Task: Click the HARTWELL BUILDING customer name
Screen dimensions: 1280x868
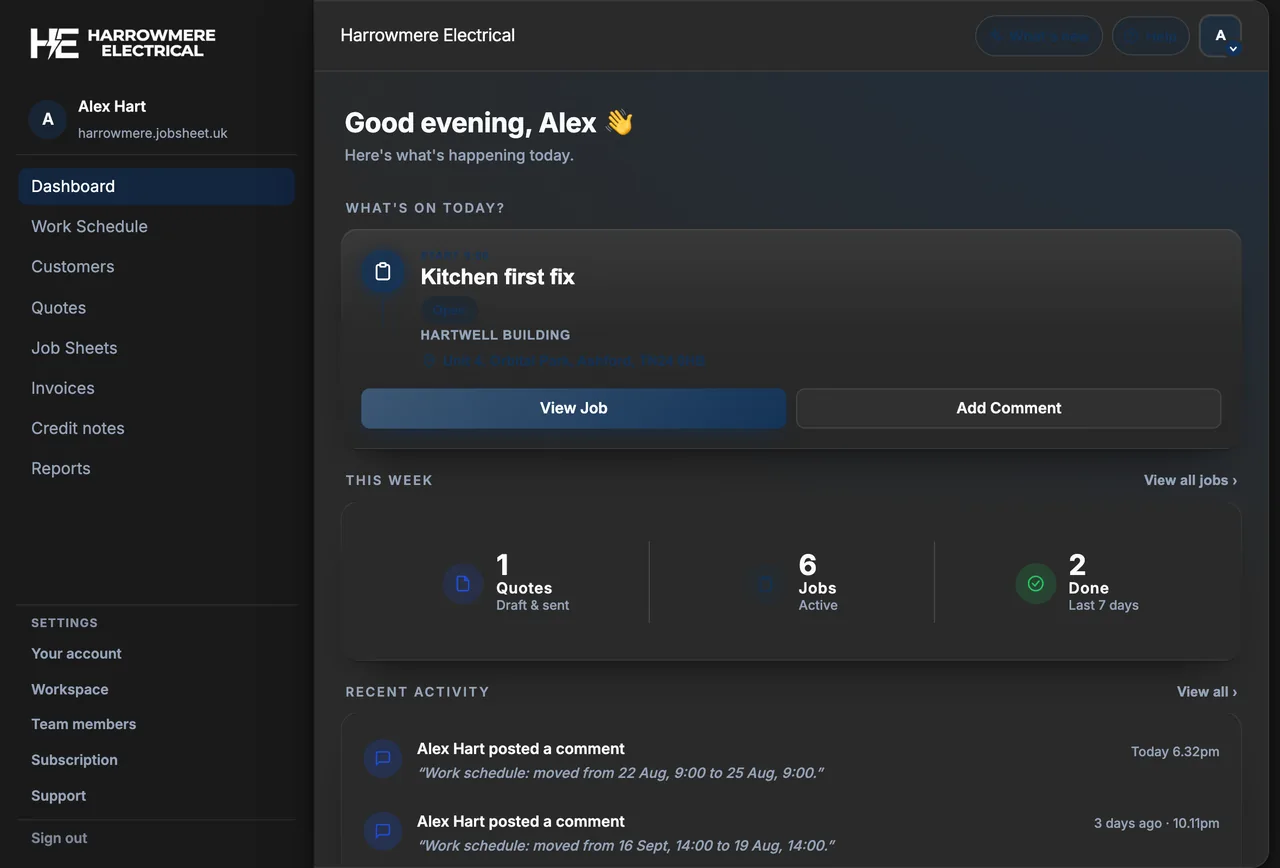Action: click(495, 335)
